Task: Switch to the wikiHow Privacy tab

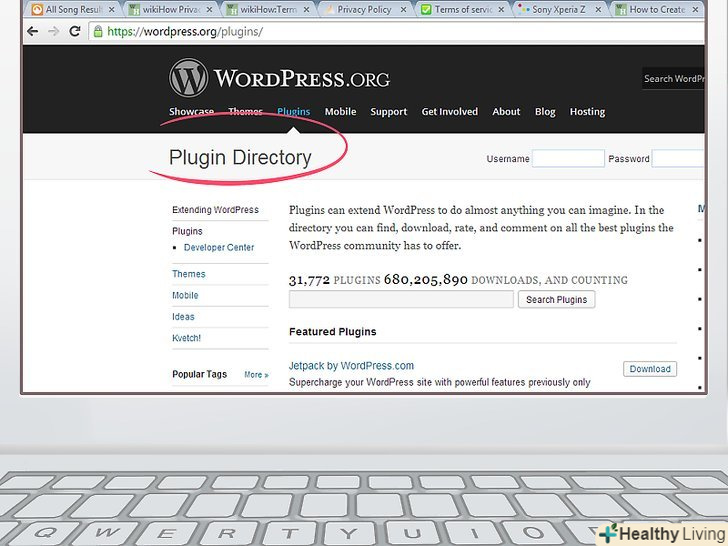Action: point(170,9)
